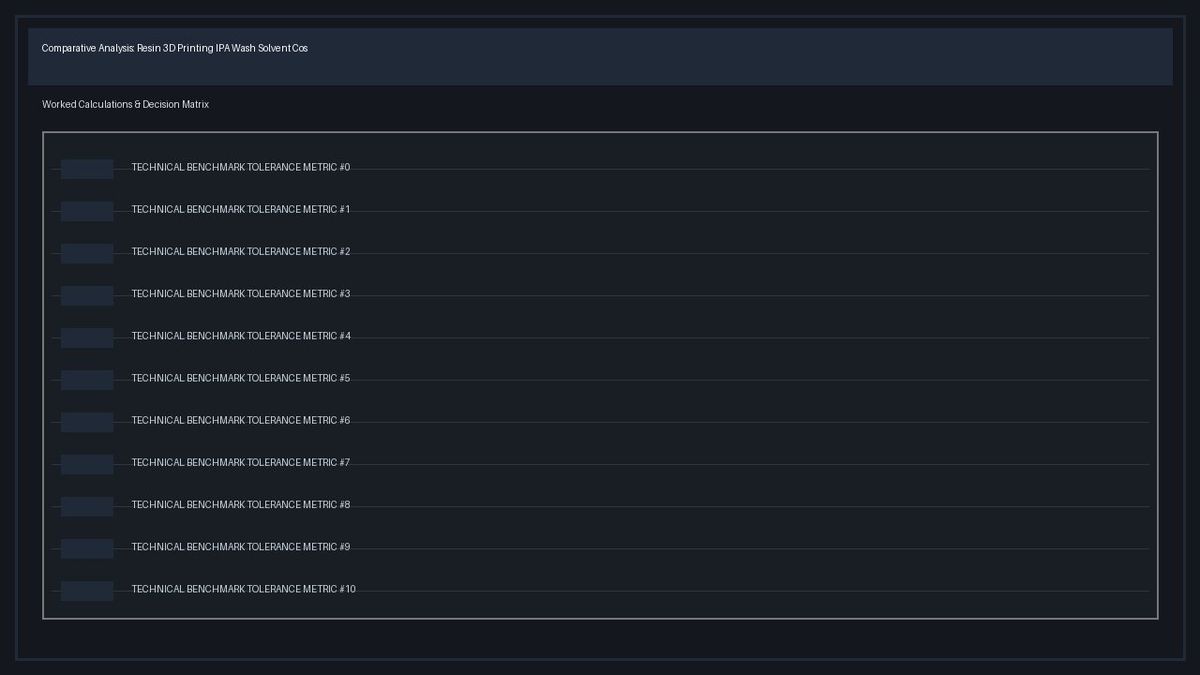The image size is (1200, 675).
Task: Click the 'Comparative Analysis: Resin 3D Printing' title
Action: tap(175, 48)
